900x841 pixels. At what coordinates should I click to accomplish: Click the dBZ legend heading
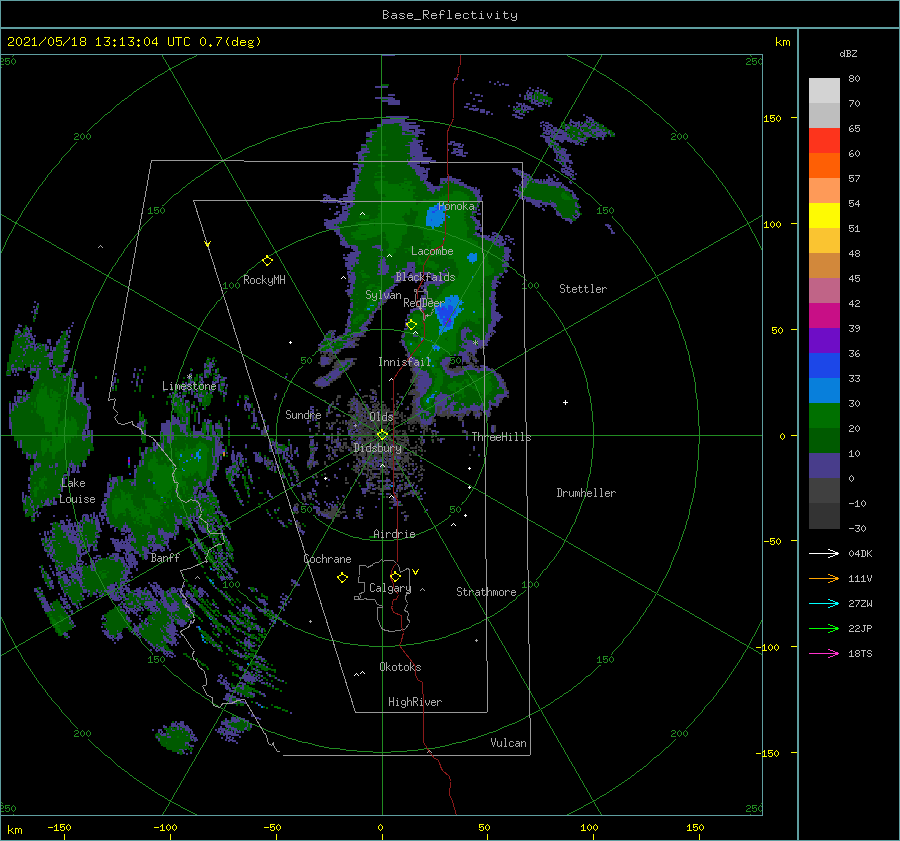848,53
